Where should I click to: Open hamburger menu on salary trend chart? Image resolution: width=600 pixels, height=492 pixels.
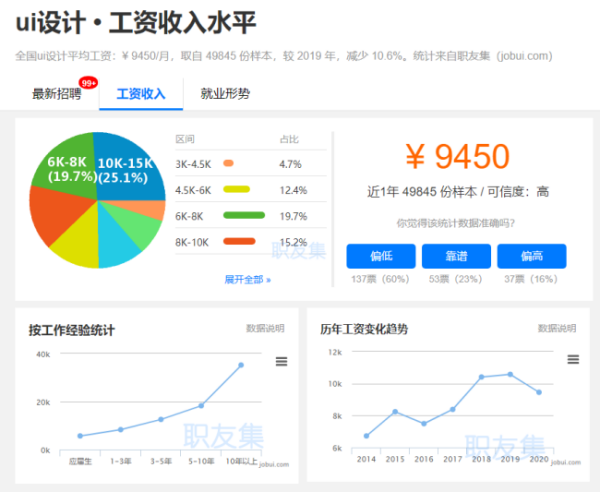[x=573, y=360]
